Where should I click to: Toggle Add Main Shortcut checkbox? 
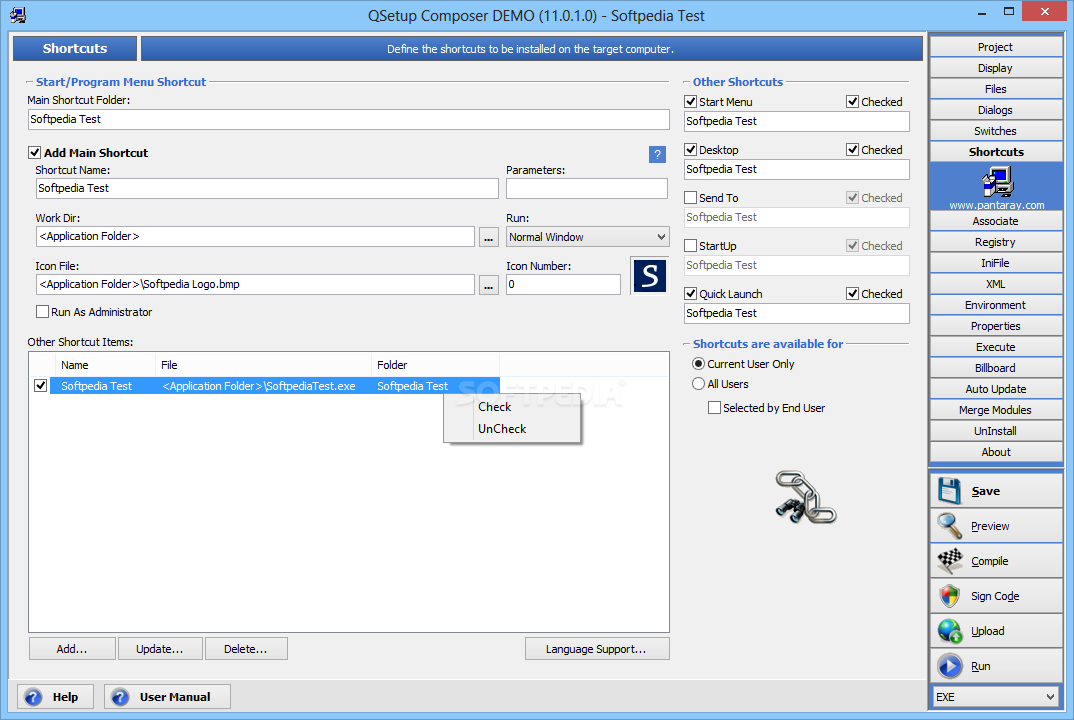[34, 153]
